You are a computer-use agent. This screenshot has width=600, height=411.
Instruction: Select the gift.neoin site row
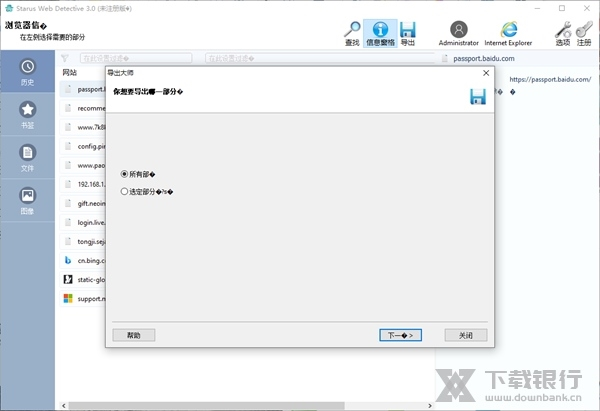click(83, 203)
